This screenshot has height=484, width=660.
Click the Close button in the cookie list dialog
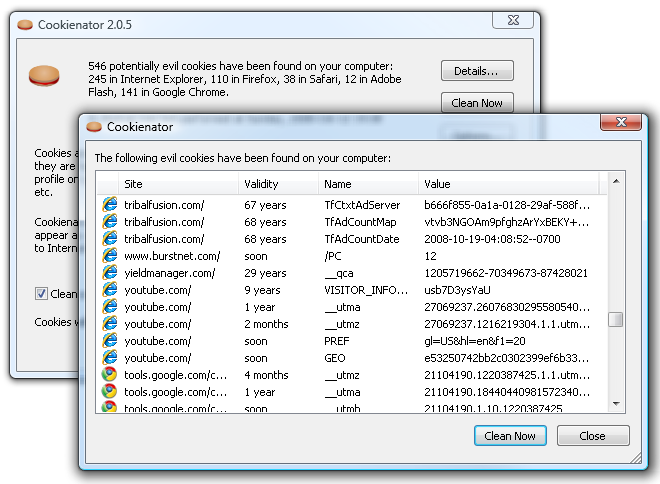coord(593,436)
